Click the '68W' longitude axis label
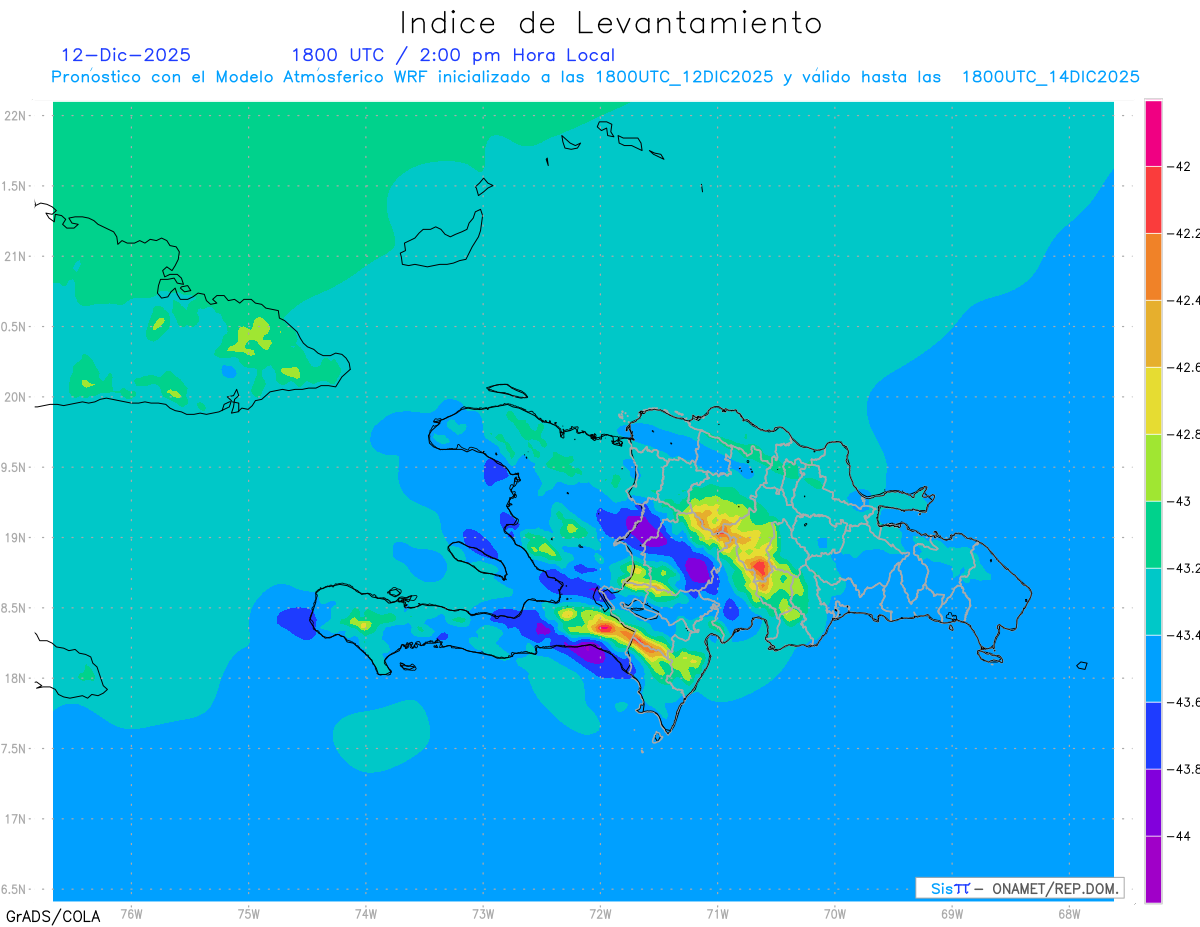Image resolution: width=1200 pixels, height=927 pixels. coord(1069,914)
